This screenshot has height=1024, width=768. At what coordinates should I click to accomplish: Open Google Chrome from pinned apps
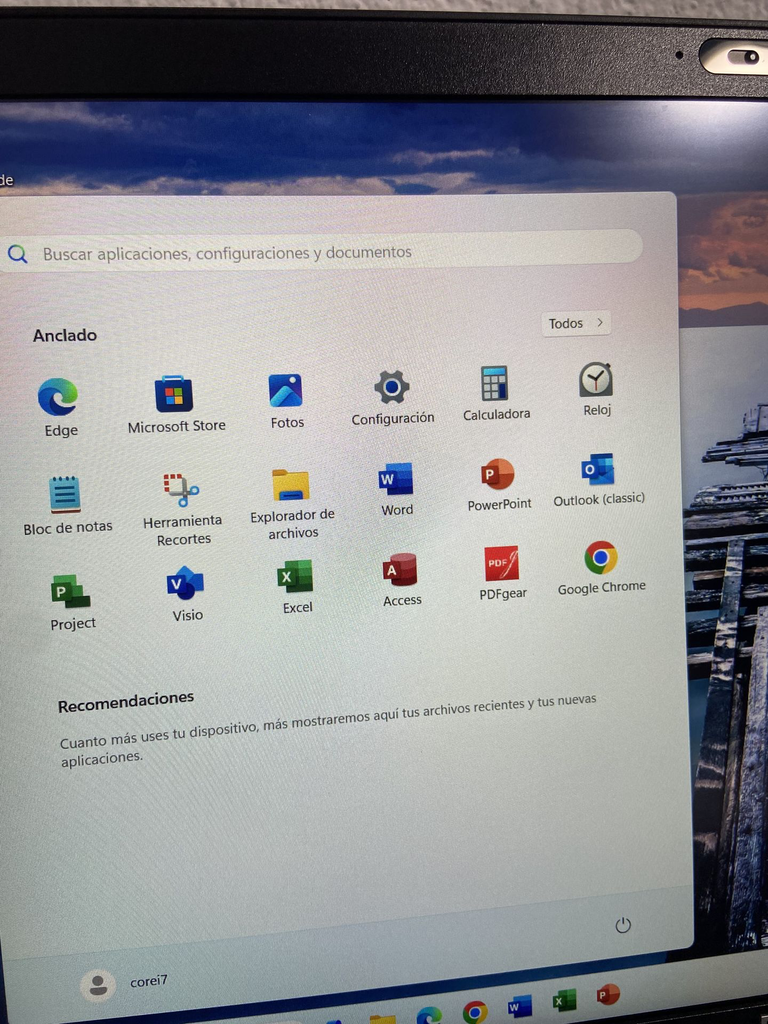click(601, 568)
